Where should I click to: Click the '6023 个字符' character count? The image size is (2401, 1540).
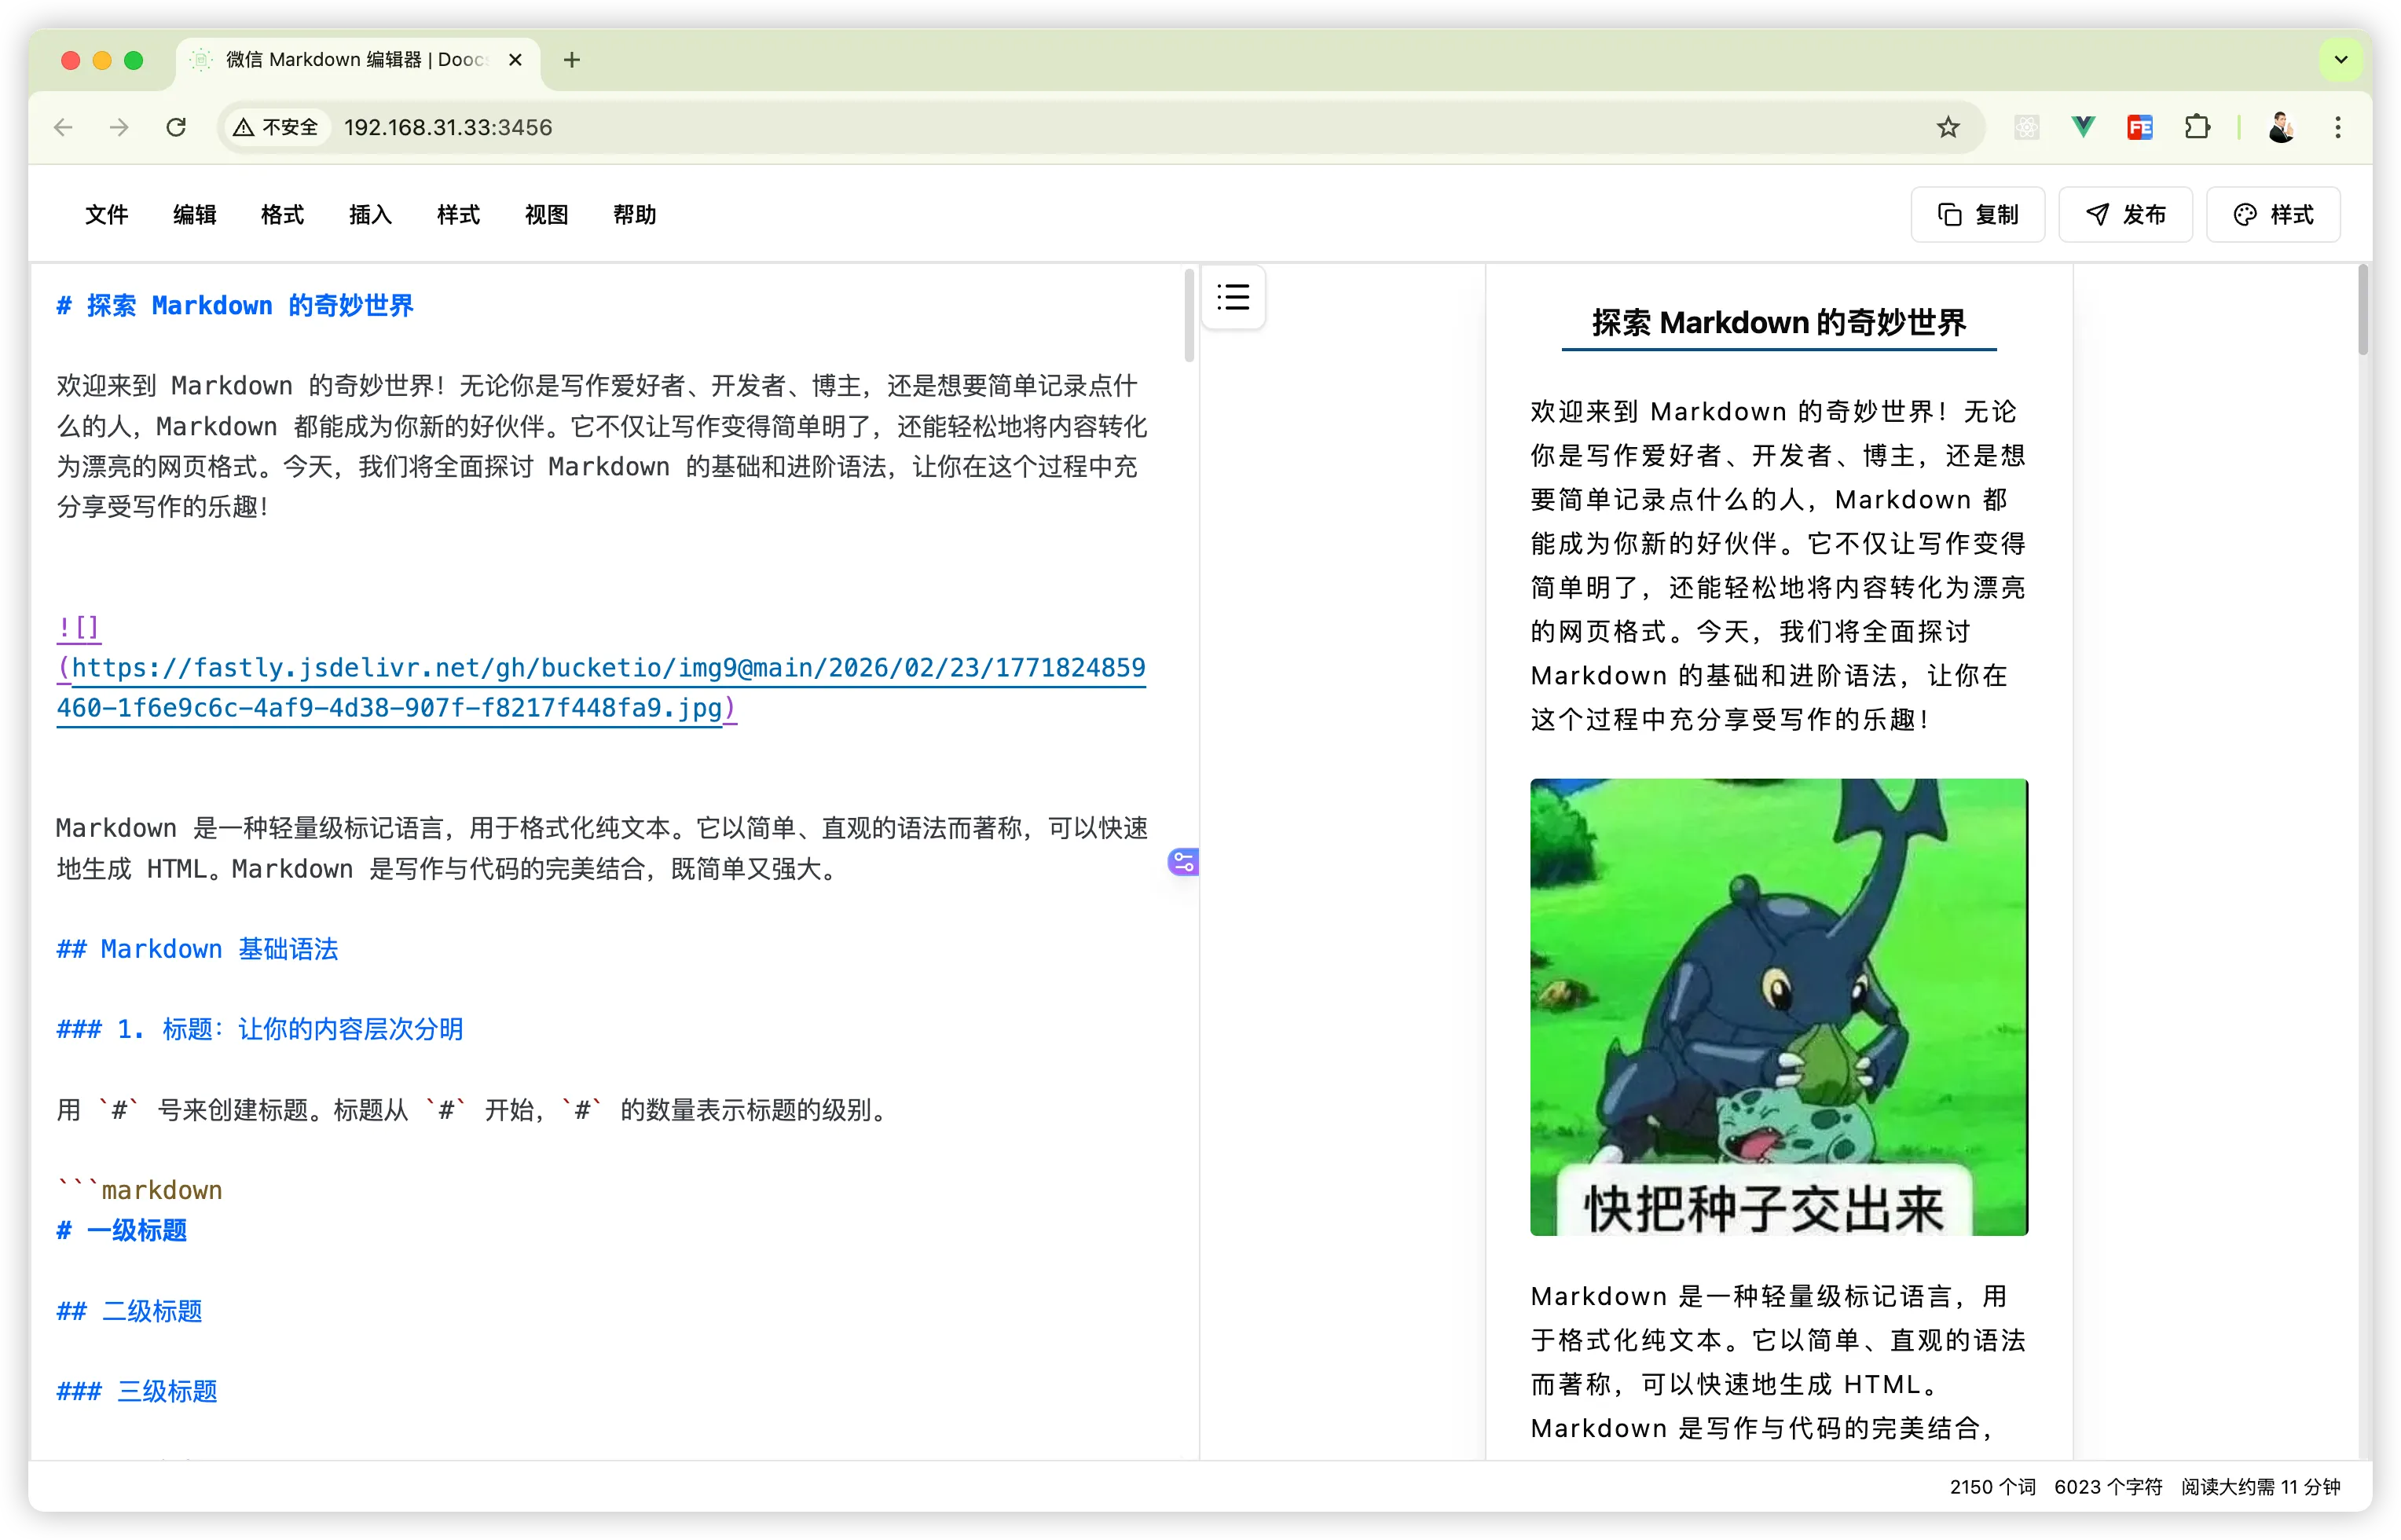click(2108, 1487)
